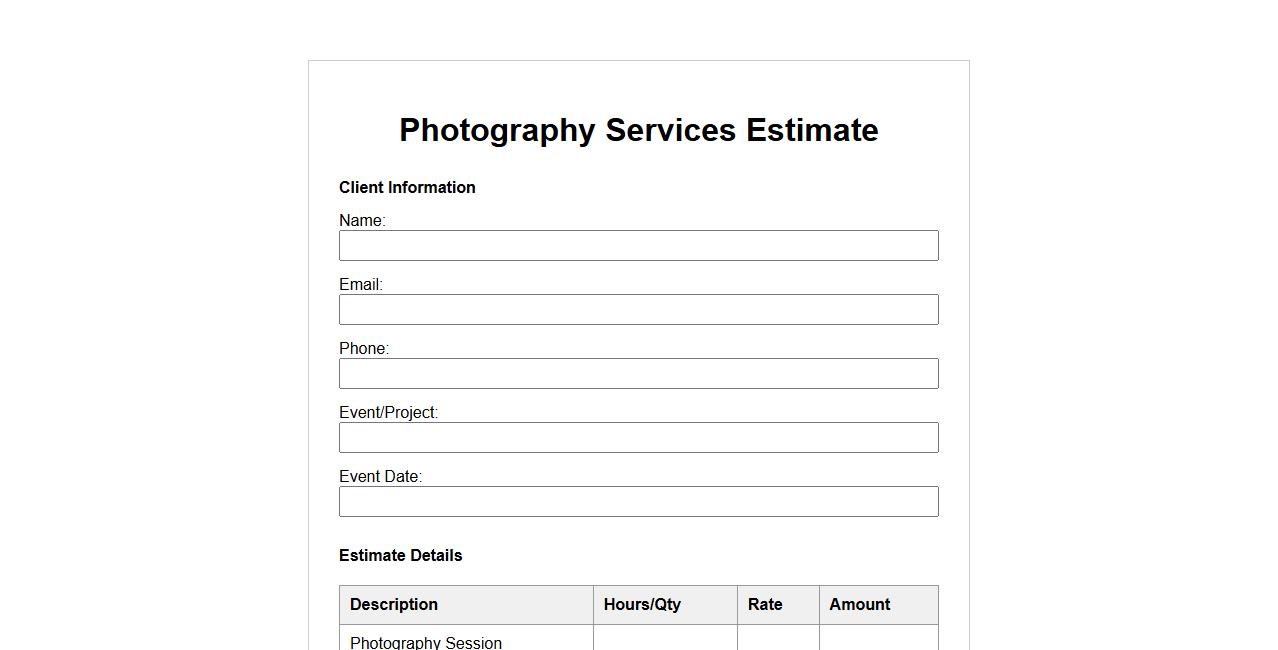
Task: Select the Phone input field
Action: pyautogui.click(x=638, y=374)
